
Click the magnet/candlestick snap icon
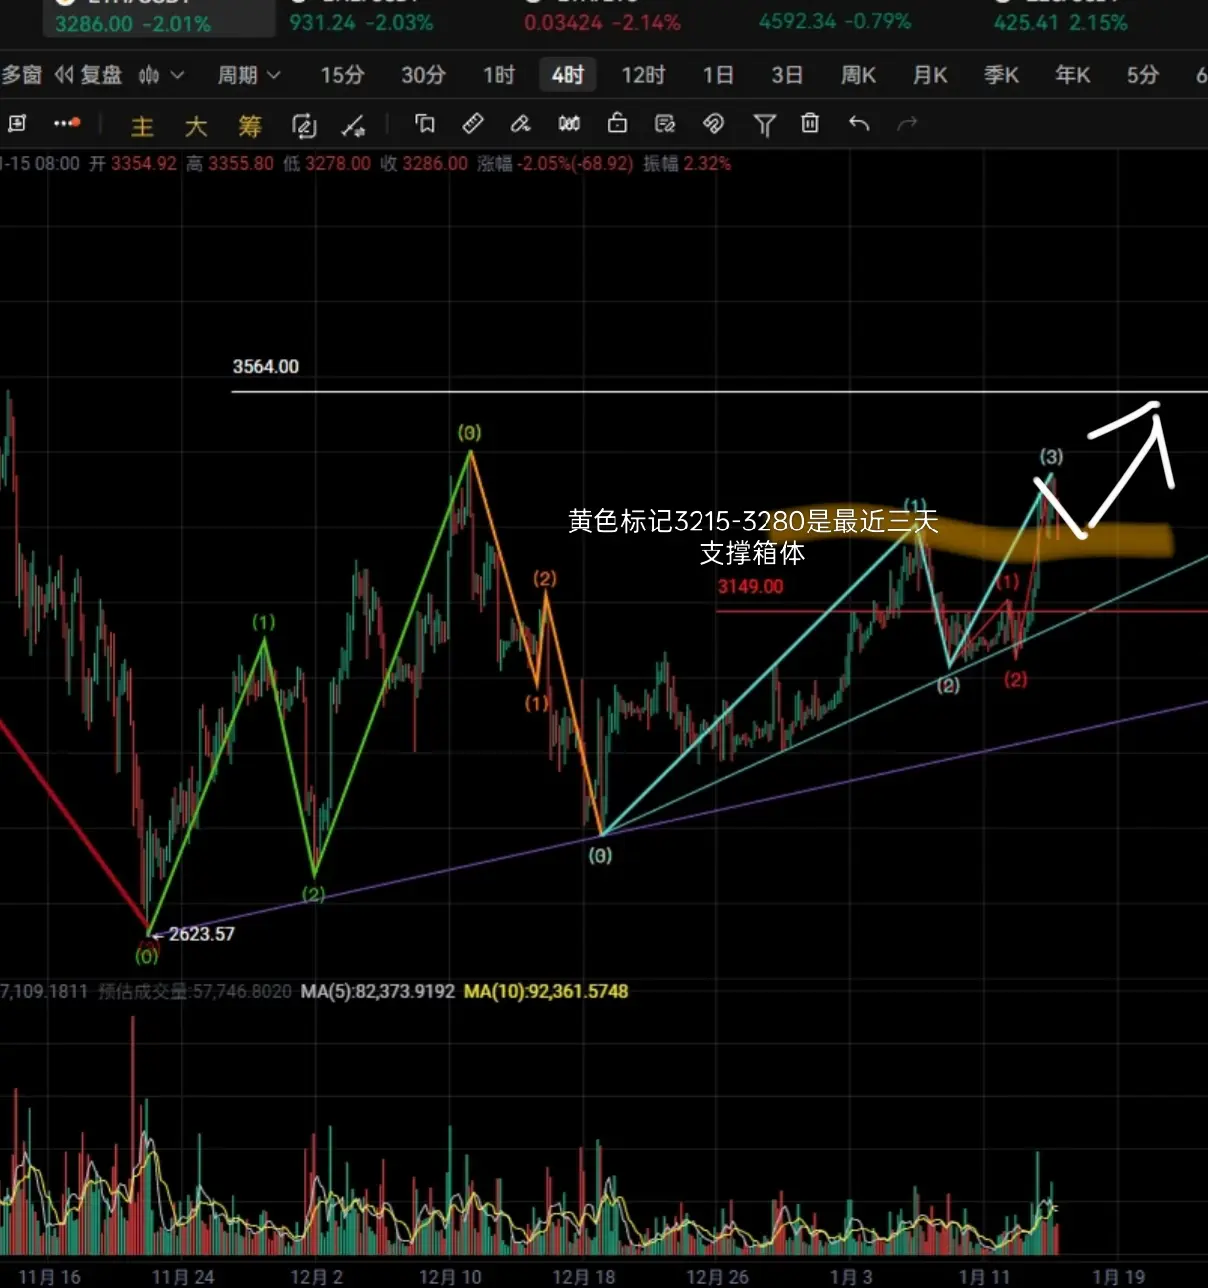click(x=569, y=123)
